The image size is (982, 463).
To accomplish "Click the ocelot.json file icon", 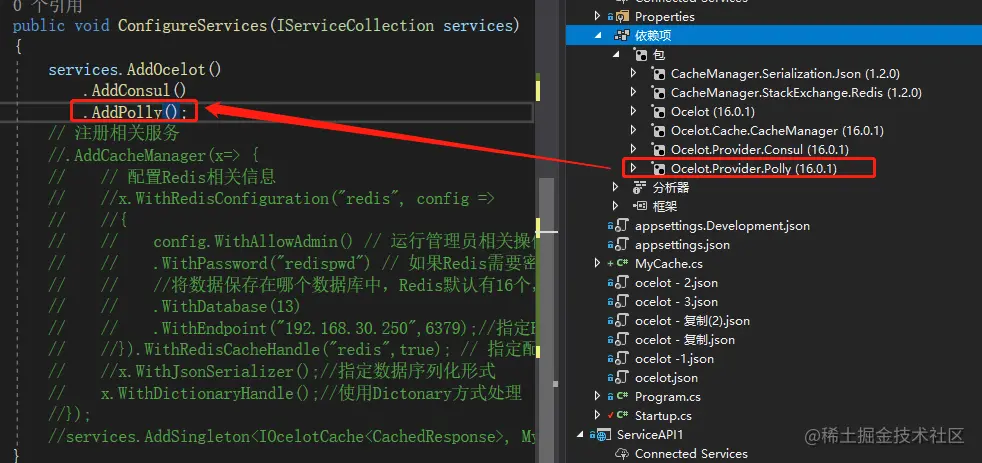I will coord(622,377).
